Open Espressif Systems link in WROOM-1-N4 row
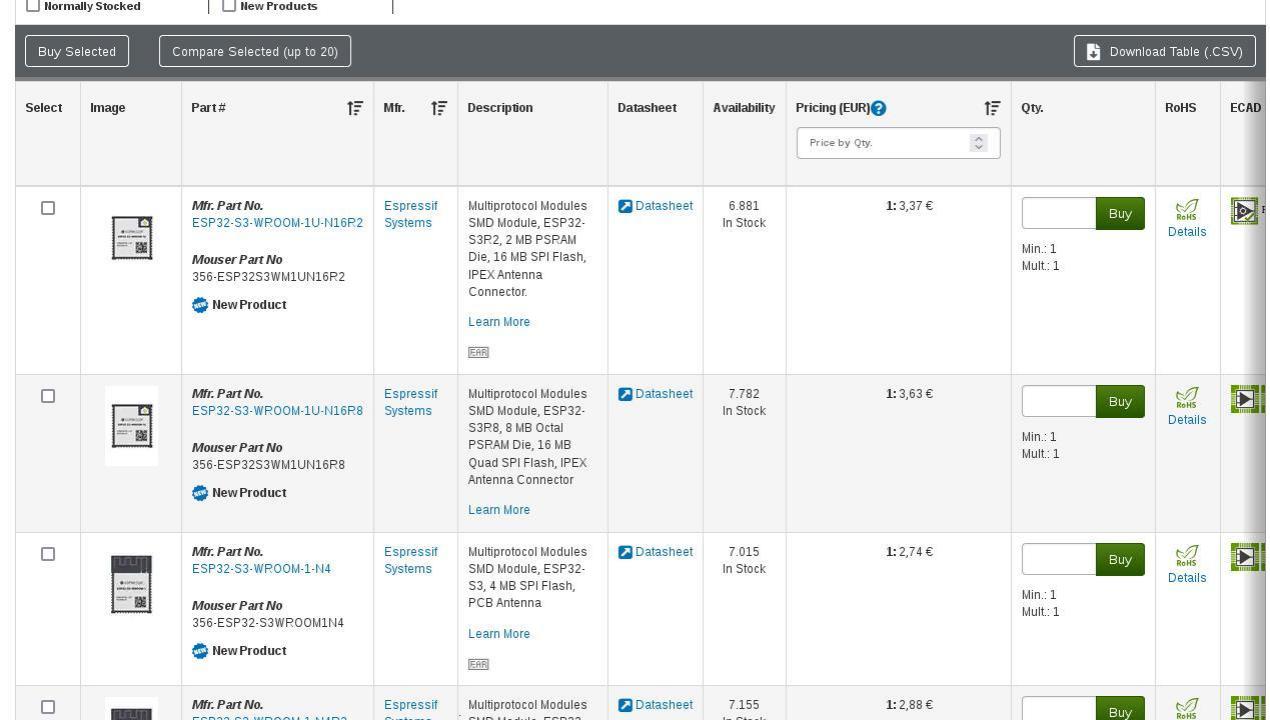The height and width of the screenshot is (720, 1270). point(411,560)
